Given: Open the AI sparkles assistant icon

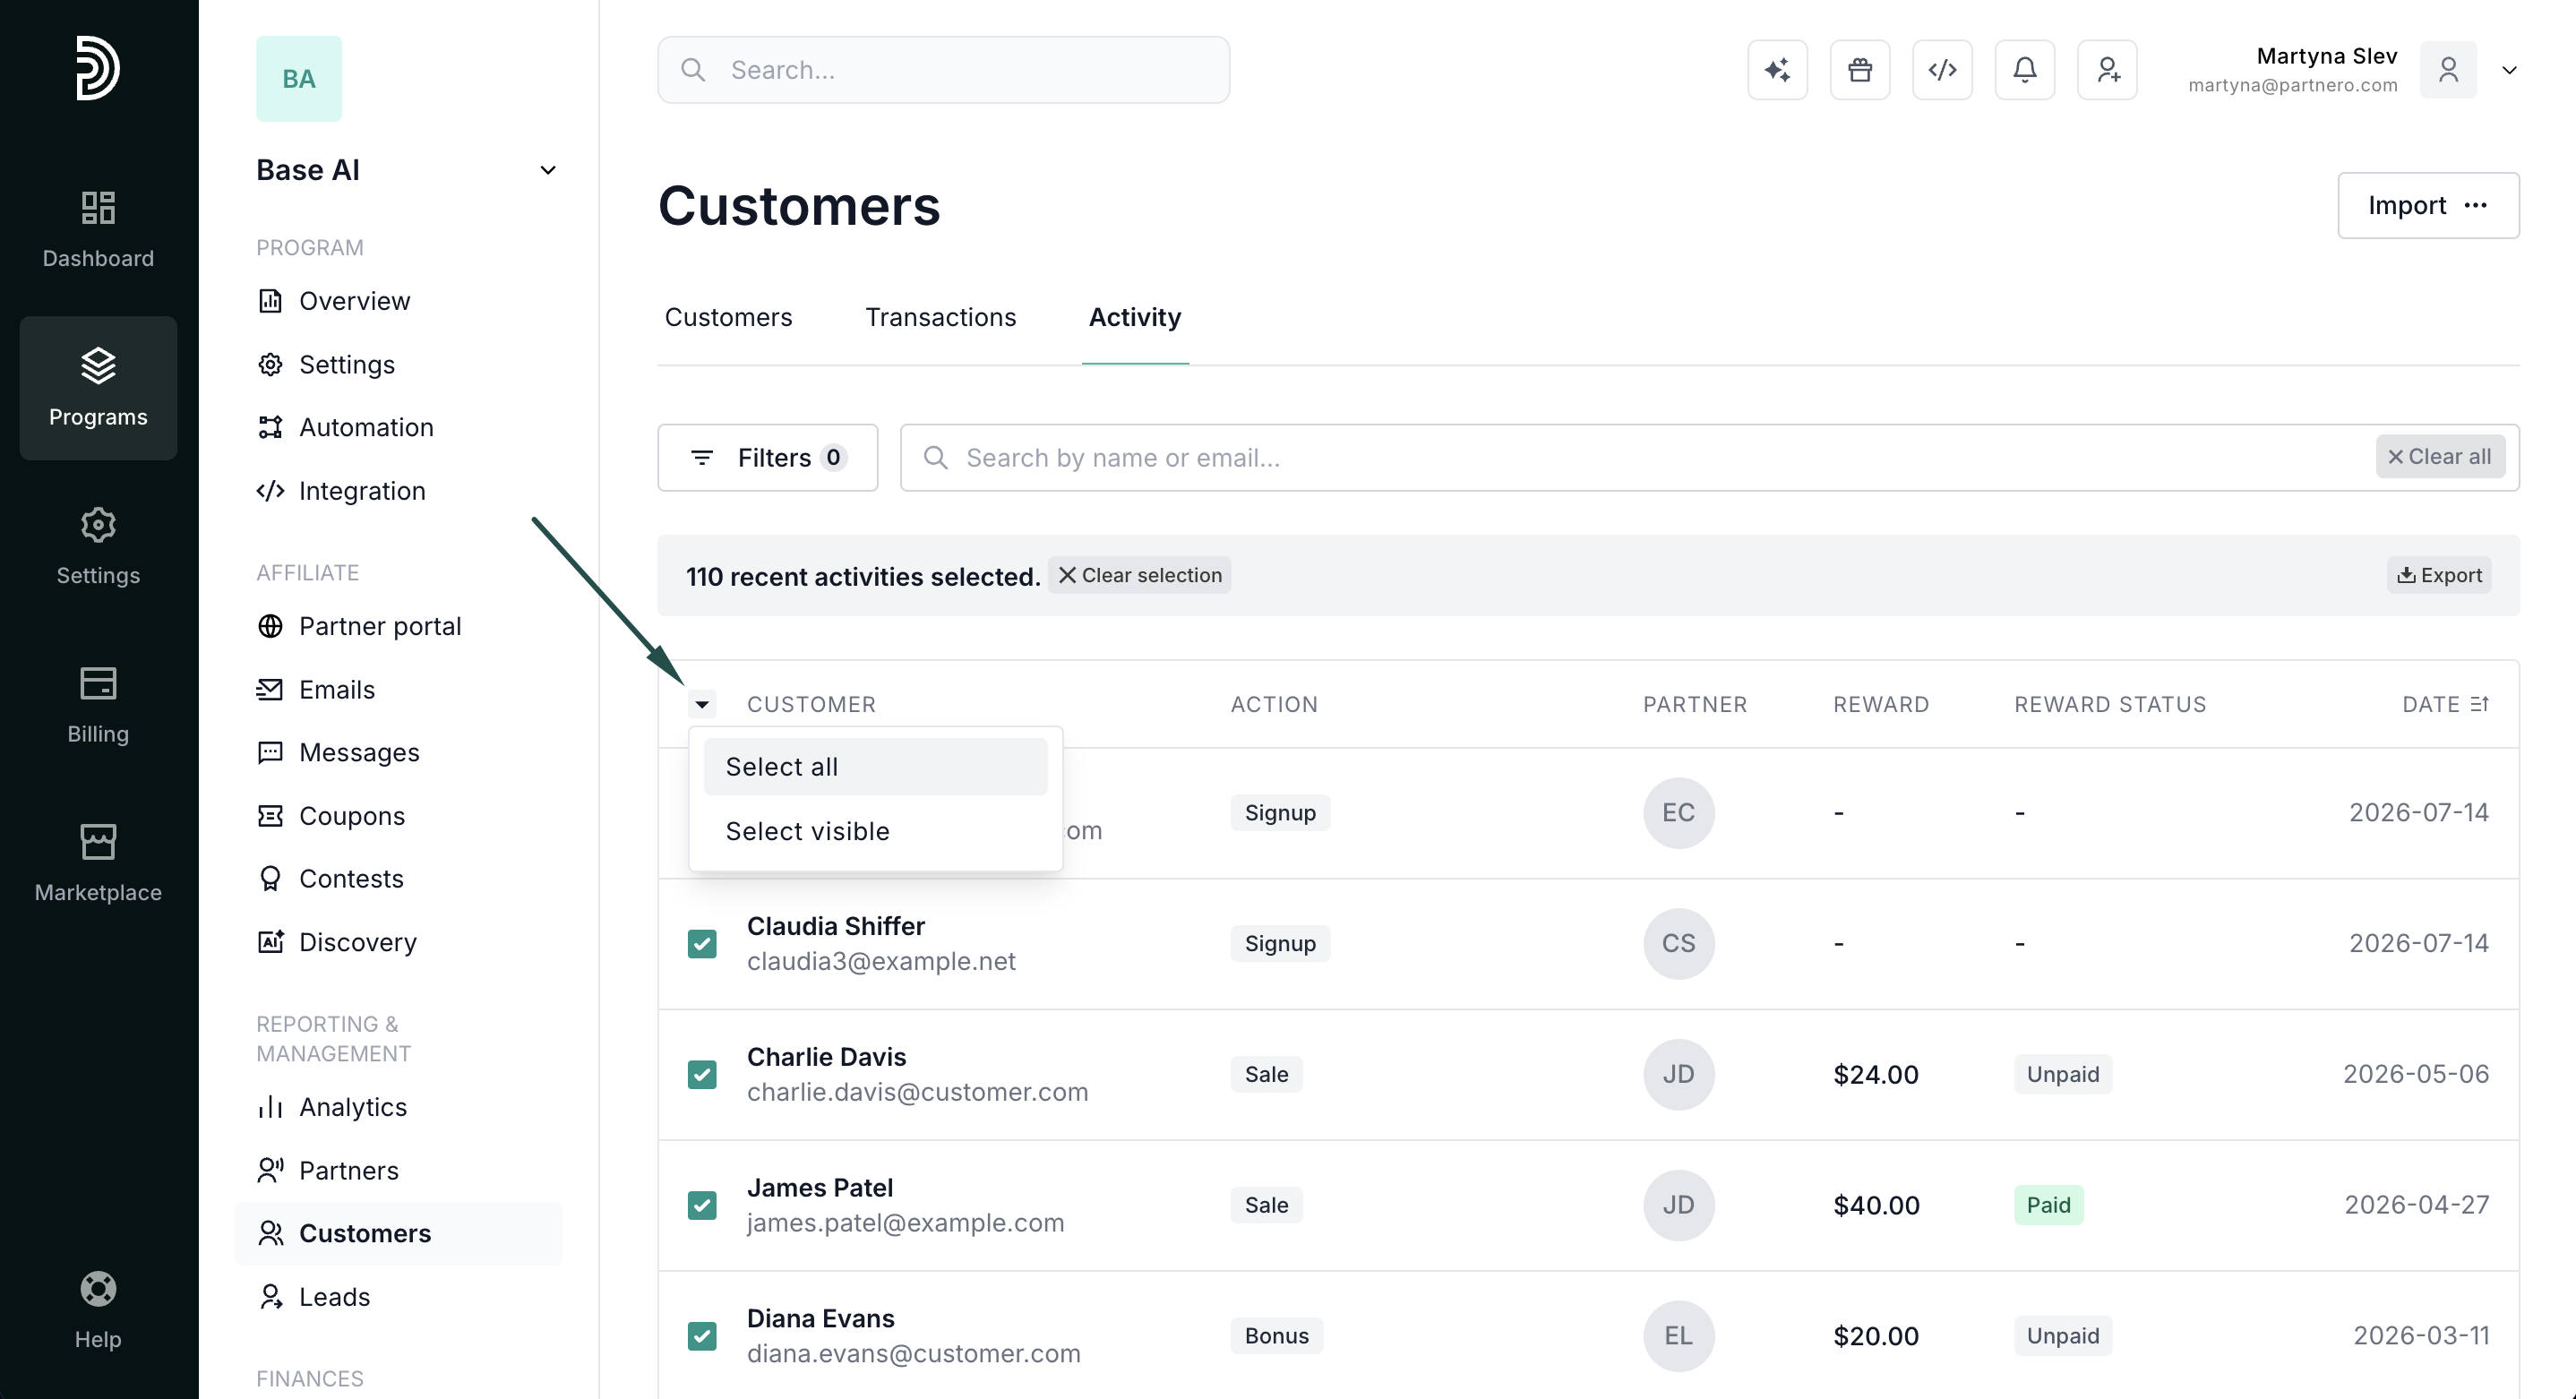Looking at the screenshot, I should (1777, 70).
